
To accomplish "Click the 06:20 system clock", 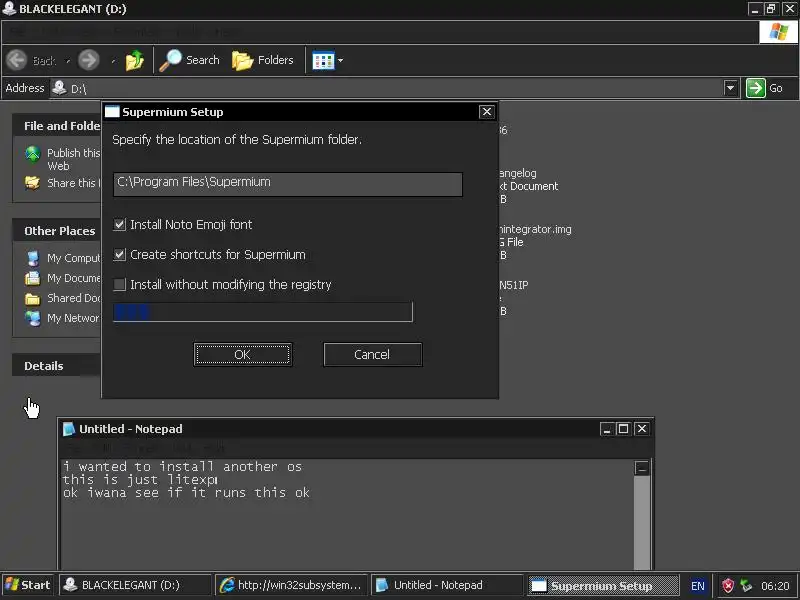I will 775,586.
